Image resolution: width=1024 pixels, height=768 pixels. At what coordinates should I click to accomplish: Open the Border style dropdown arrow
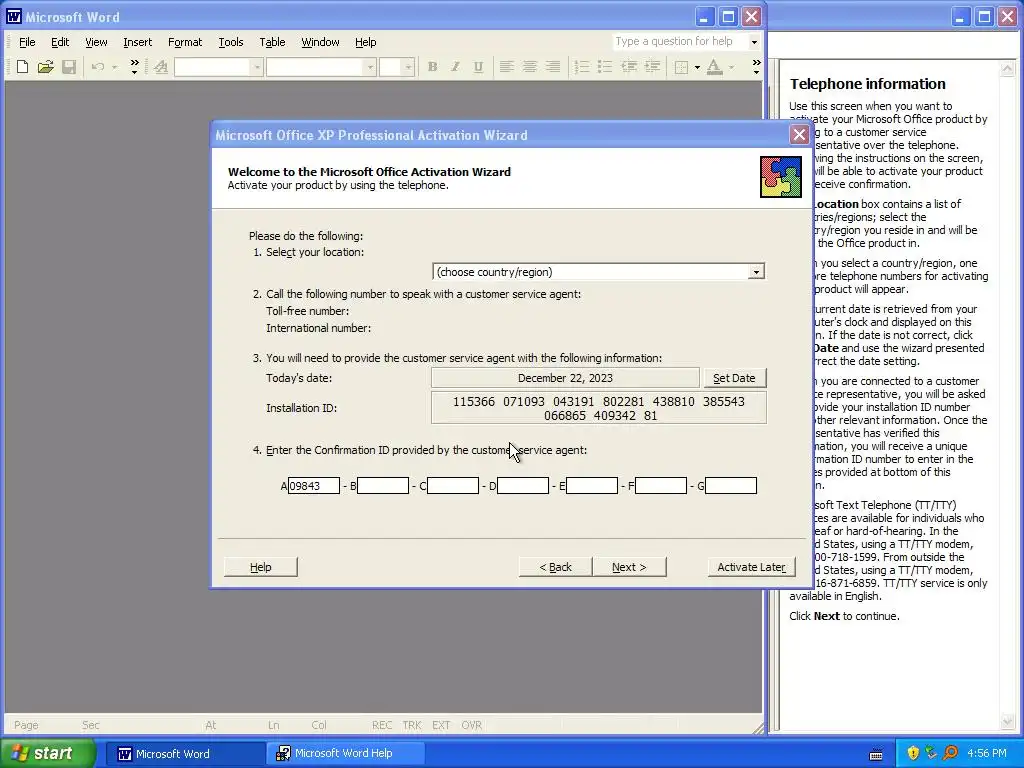[697, 67]
